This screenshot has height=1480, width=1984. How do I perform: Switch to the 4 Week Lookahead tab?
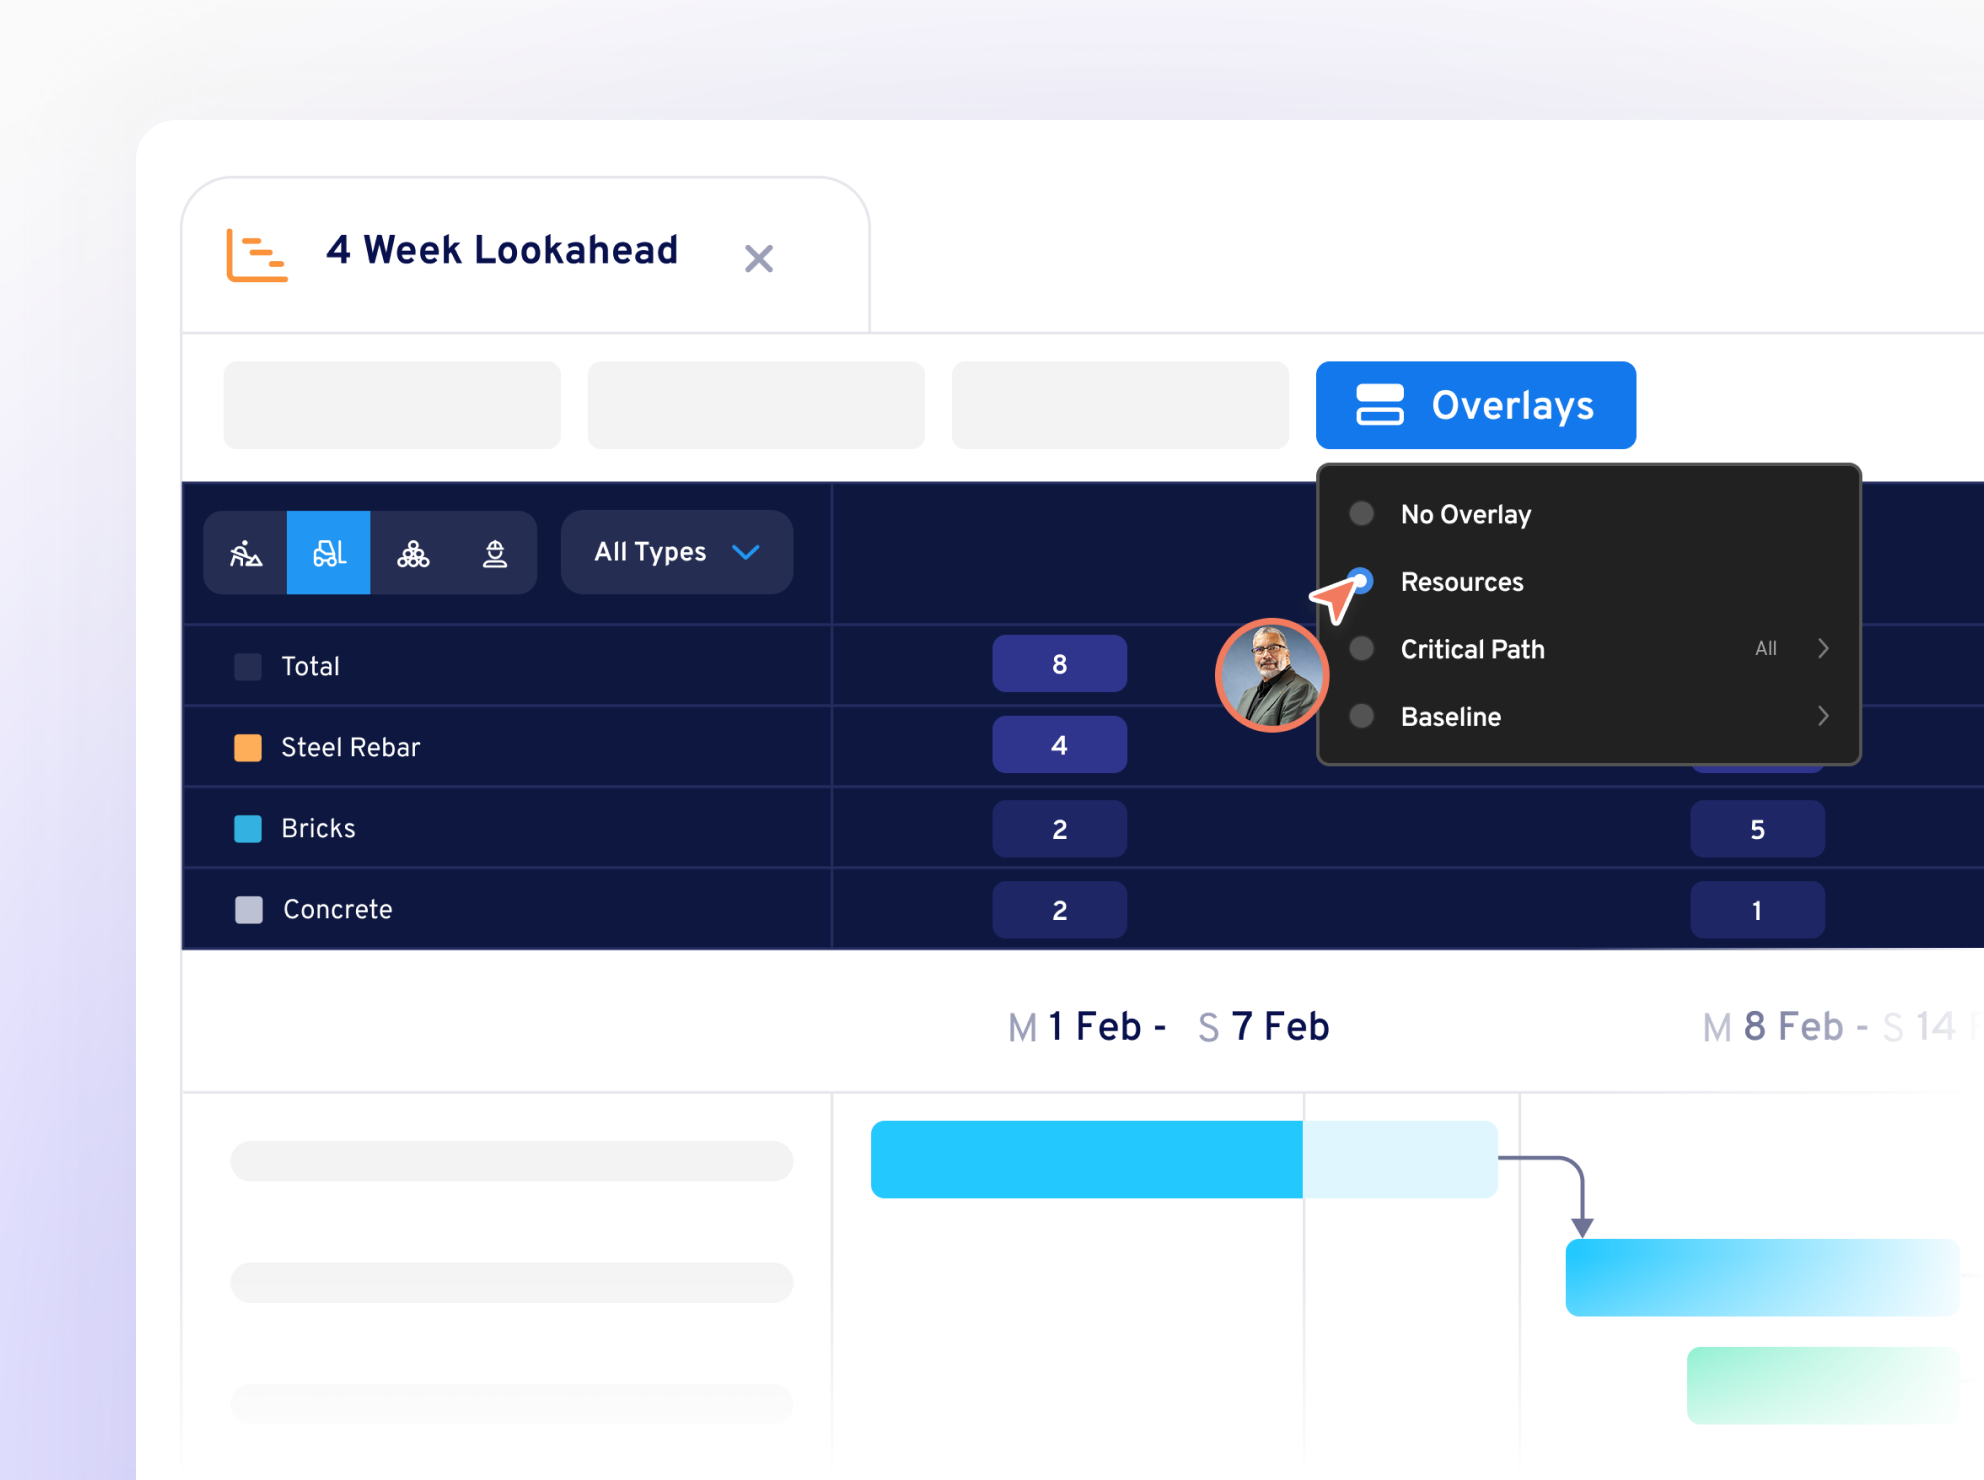[x=502, y=251]
